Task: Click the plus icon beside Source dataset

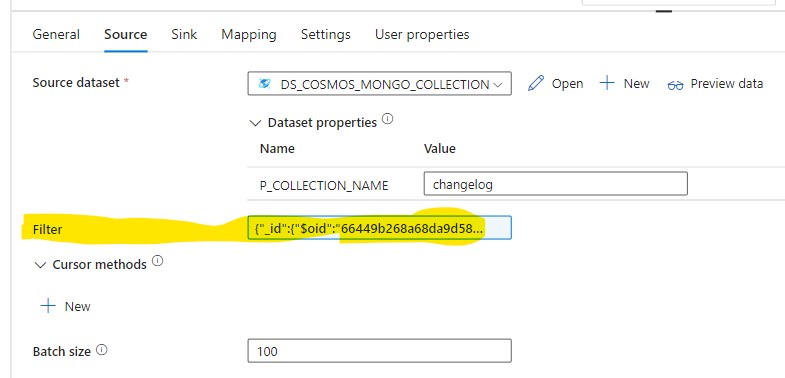Action: point(607,83)
